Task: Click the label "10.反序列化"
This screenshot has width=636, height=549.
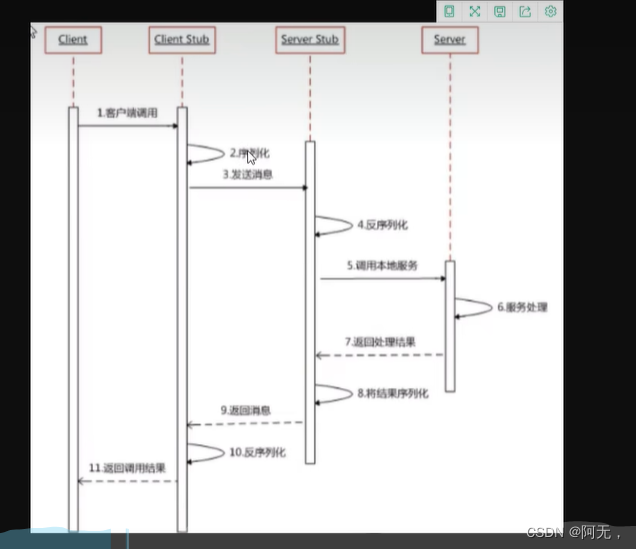Action: pyautogui.click(x=258, y=452)
